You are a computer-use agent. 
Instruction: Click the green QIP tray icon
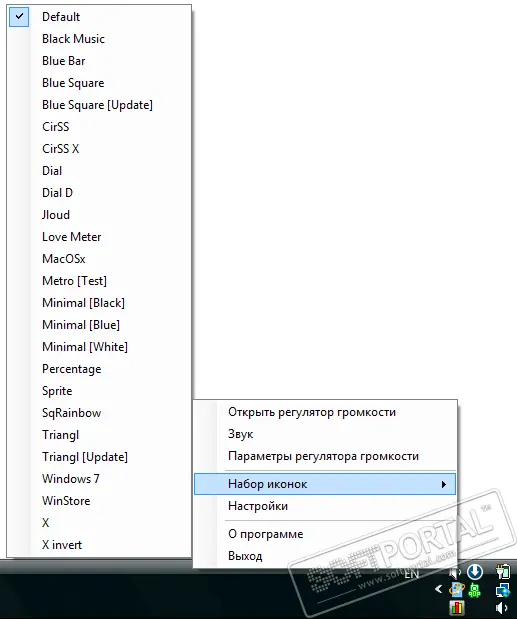(475, 590)
